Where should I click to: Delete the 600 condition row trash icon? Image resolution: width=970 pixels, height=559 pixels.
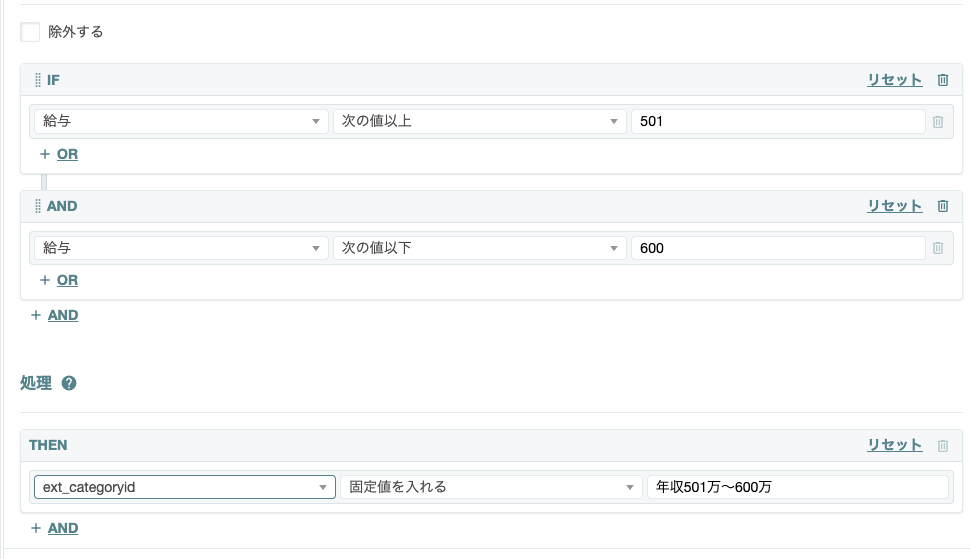[x=938, y=248]
